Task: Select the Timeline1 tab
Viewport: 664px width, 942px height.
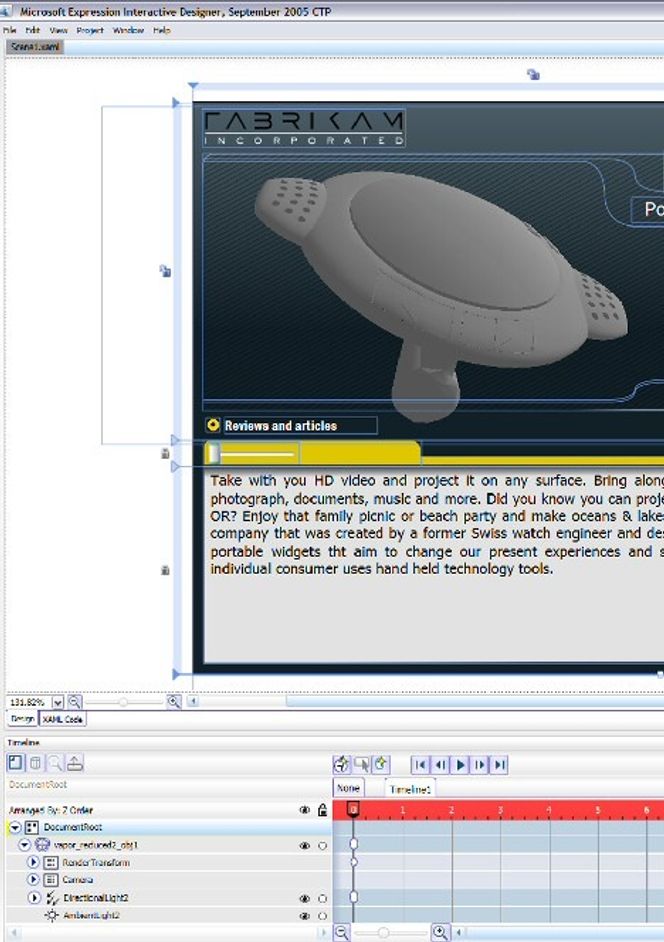Action: [x=408, y=789]
